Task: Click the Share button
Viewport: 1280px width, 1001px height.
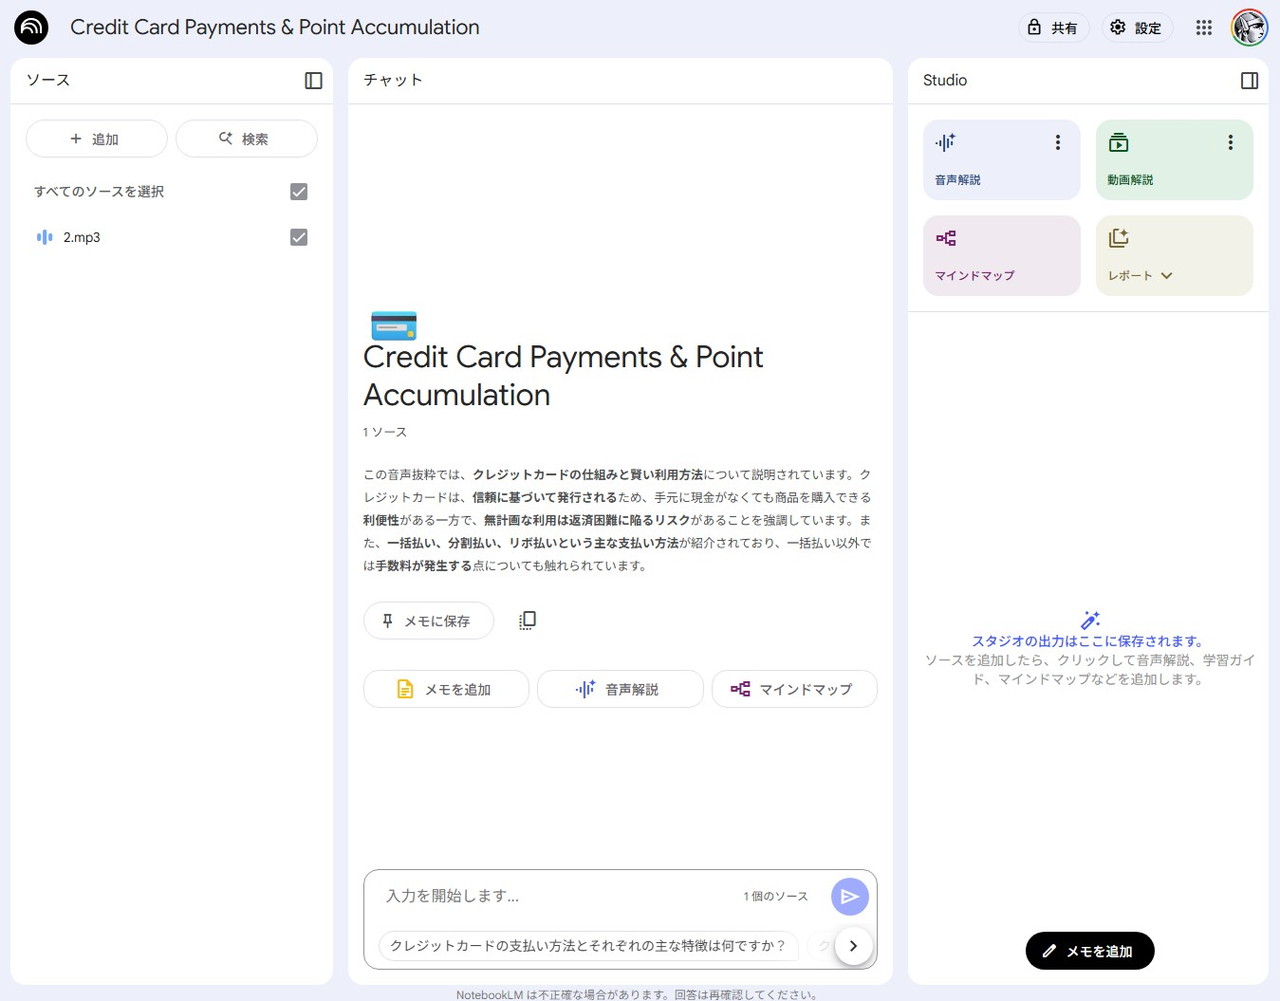Action: tap(1053, 28)
